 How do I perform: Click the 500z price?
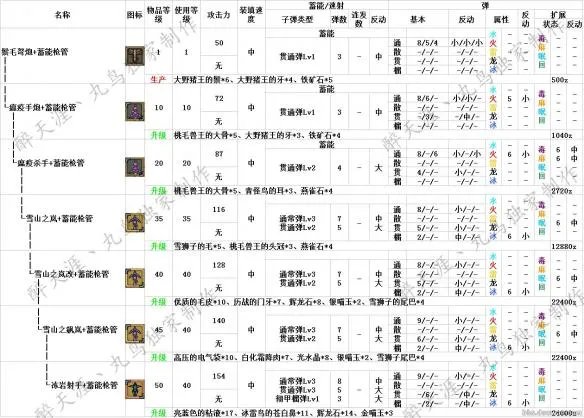pos(559,80)
